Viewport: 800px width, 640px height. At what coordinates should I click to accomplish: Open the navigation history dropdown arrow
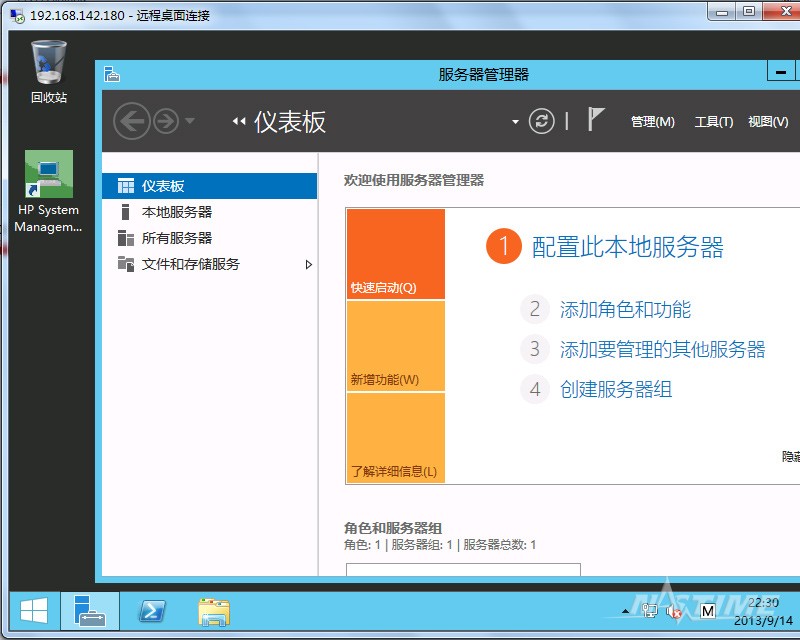pos(190,121)
